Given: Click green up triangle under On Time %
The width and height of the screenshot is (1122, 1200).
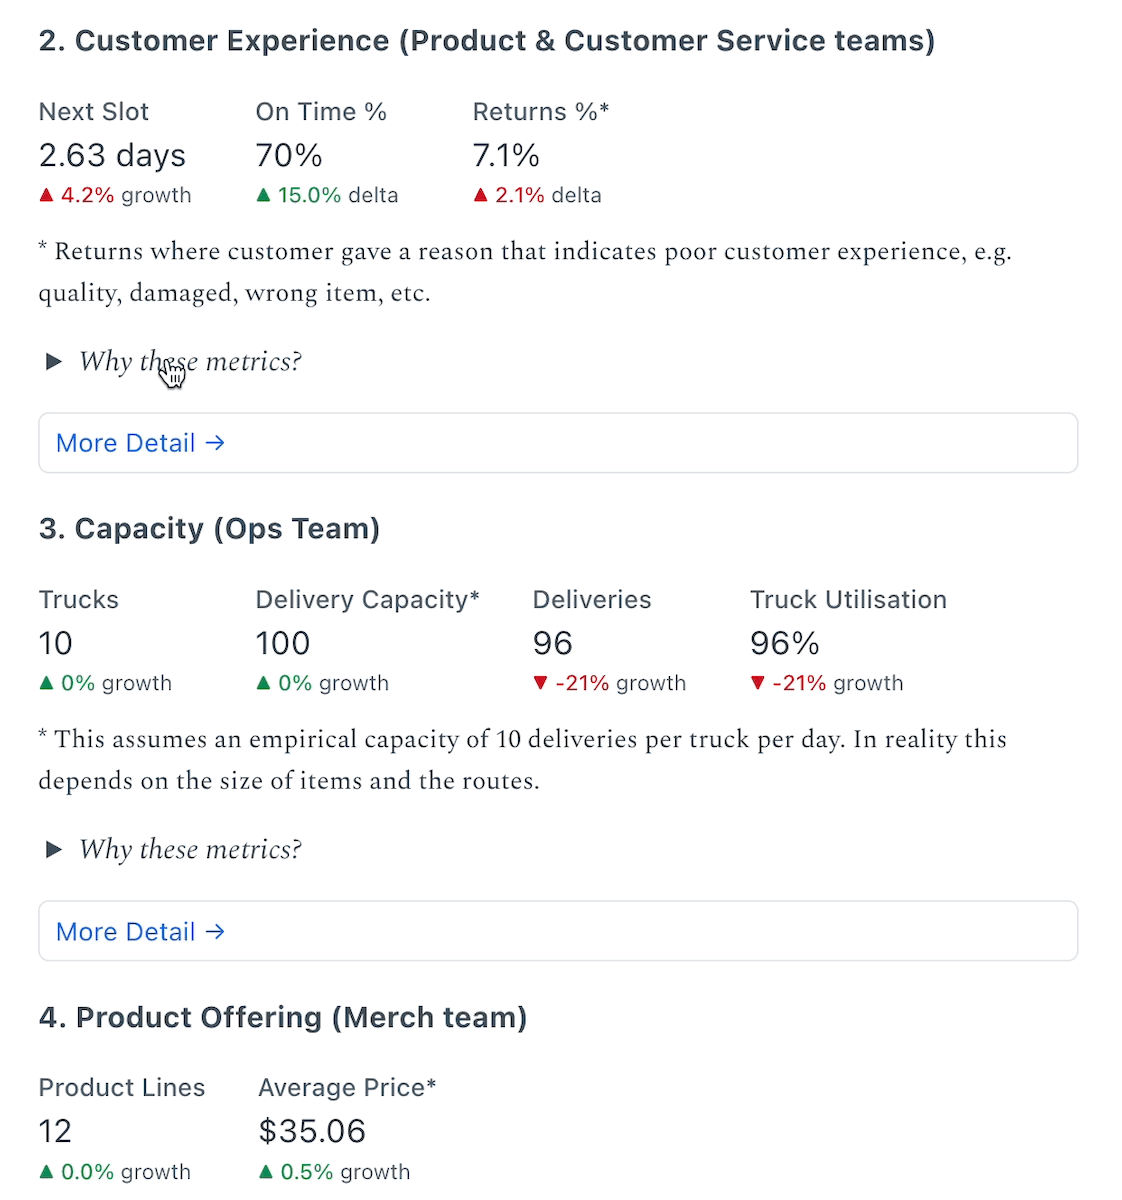Looking at the screenshot, I should (x=263, y=195).
